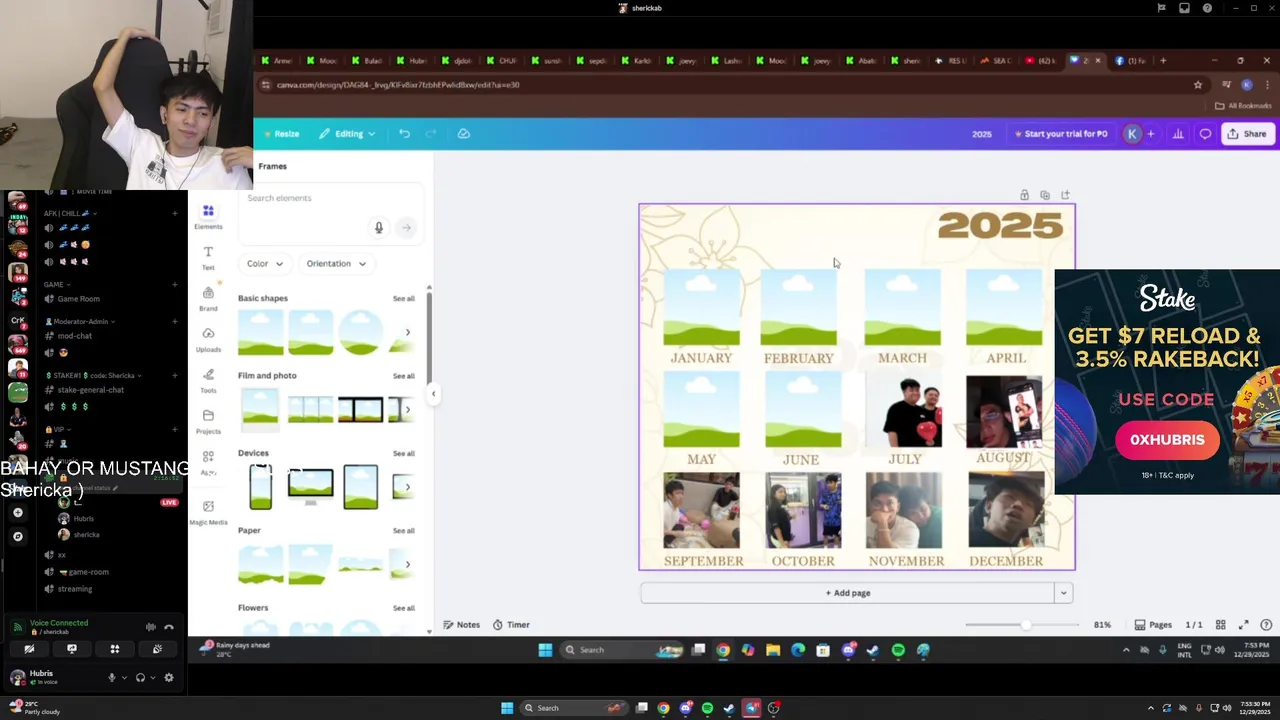The height and width of the screenshot is (720, 1280).
Task: Click the duplicate page icon above canvas
Action: [1045, 195]
